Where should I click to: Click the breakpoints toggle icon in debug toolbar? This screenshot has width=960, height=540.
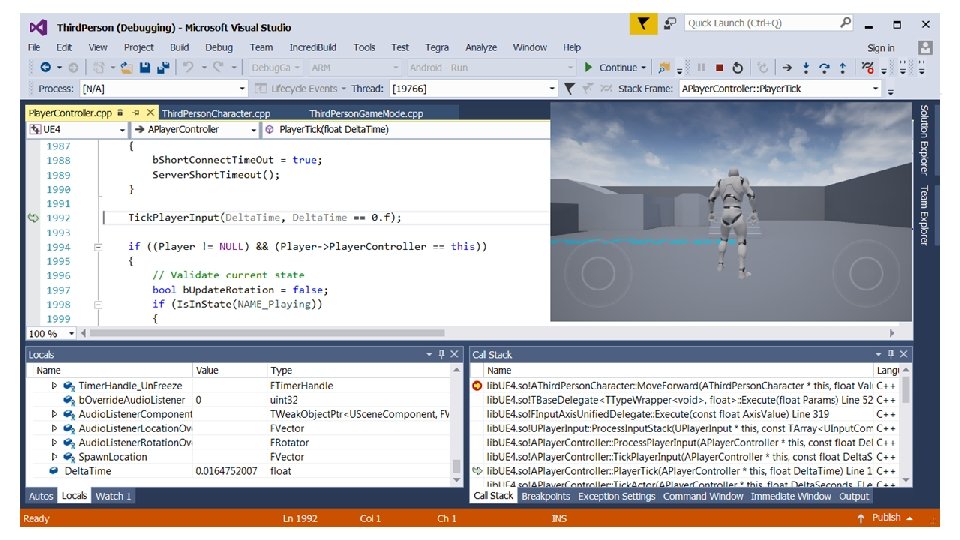pos(868,67)
